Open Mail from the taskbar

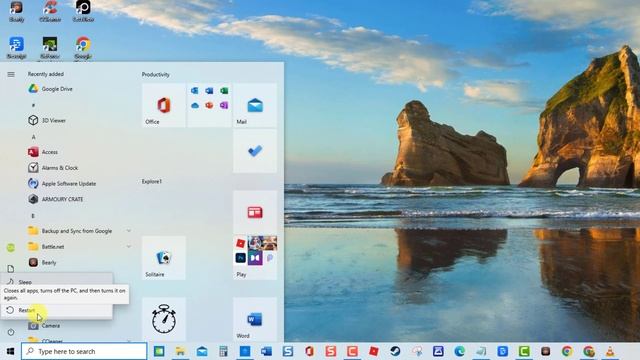click(x=202, y=351)
